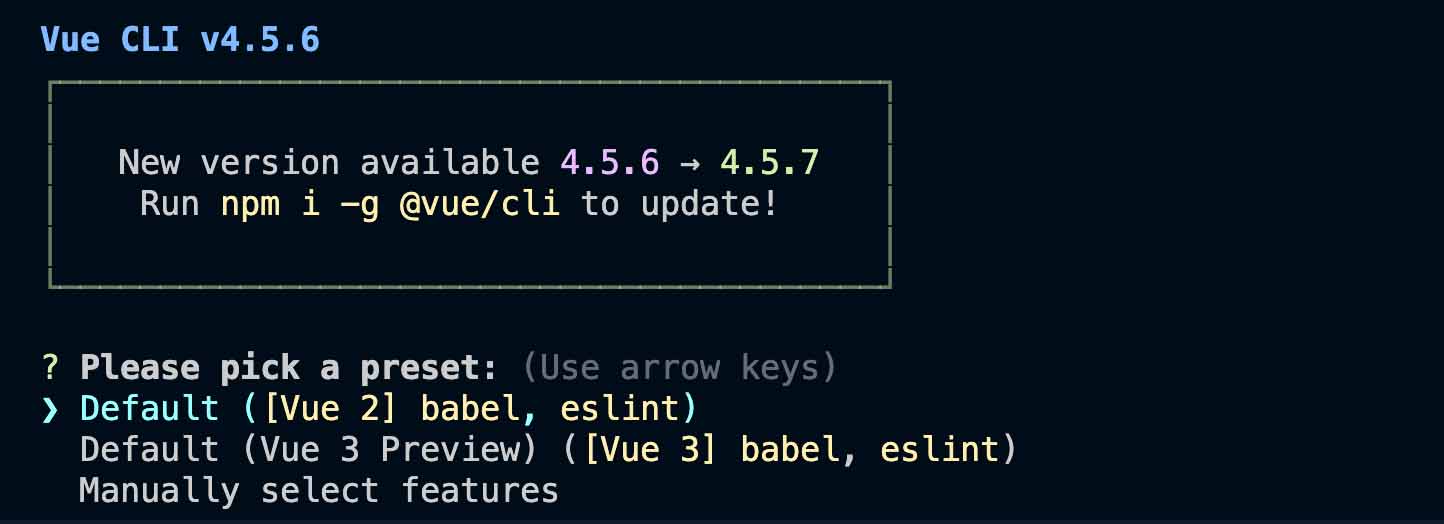This screenshot has height=524, width=1444.
Task: Click the yellow 'babel, eslint' on the Vue 3 line
Action: pyautogui.click(x=869, y=450)
